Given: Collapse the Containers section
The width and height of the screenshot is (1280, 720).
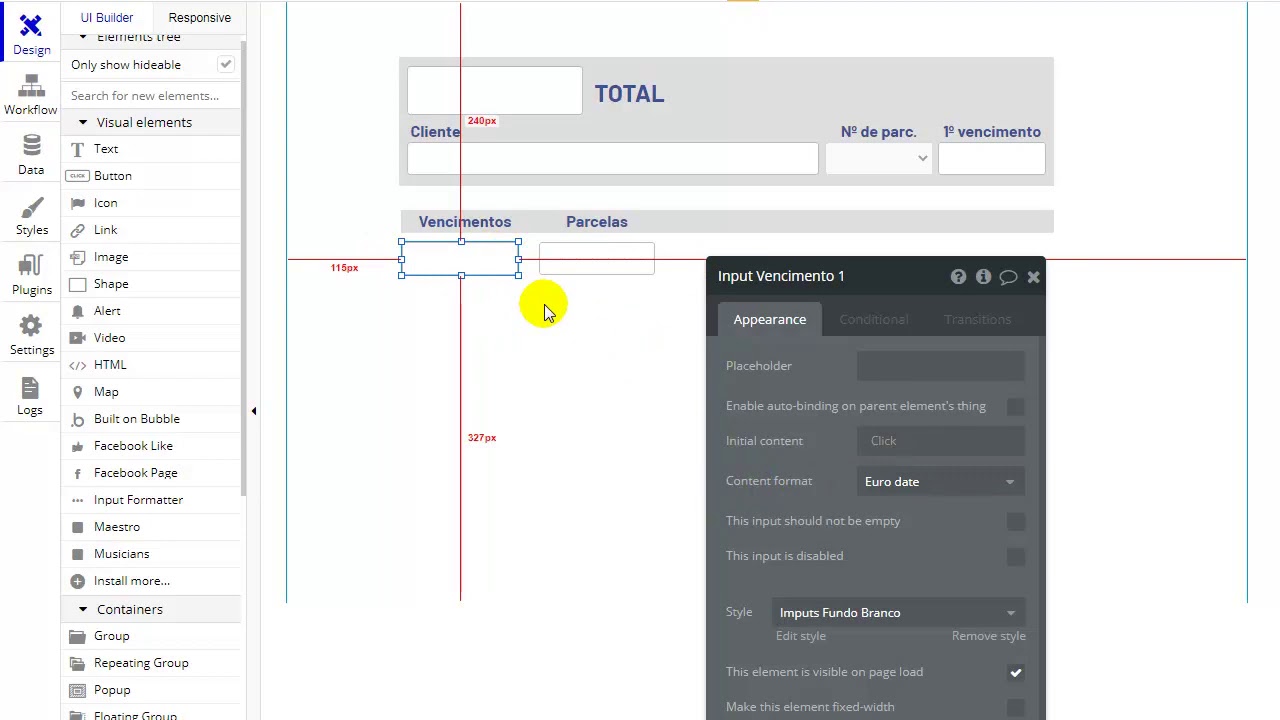Looking at the screenshot, I should 83,609.
